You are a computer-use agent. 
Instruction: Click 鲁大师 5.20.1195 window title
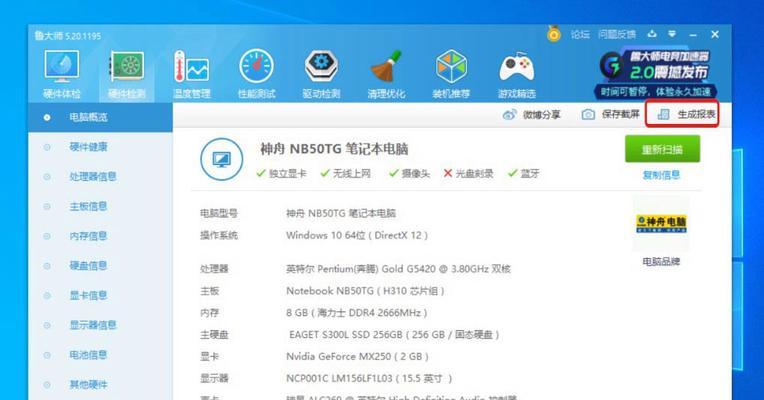point(68,36)
